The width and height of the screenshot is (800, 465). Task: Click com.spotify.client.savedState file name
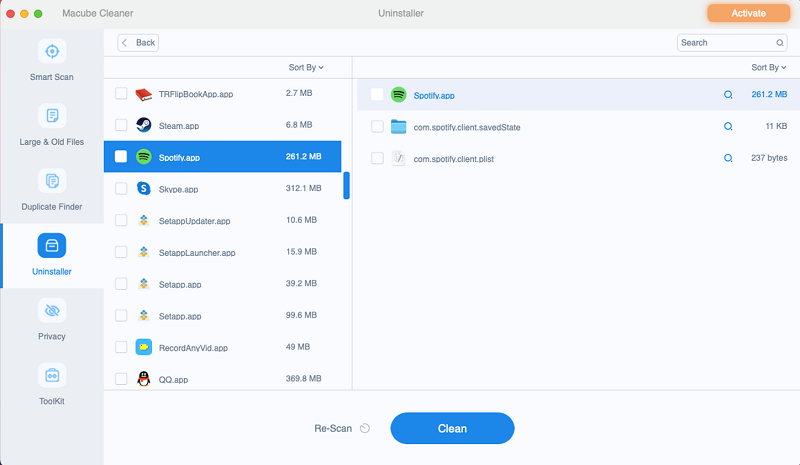(467, 128)
